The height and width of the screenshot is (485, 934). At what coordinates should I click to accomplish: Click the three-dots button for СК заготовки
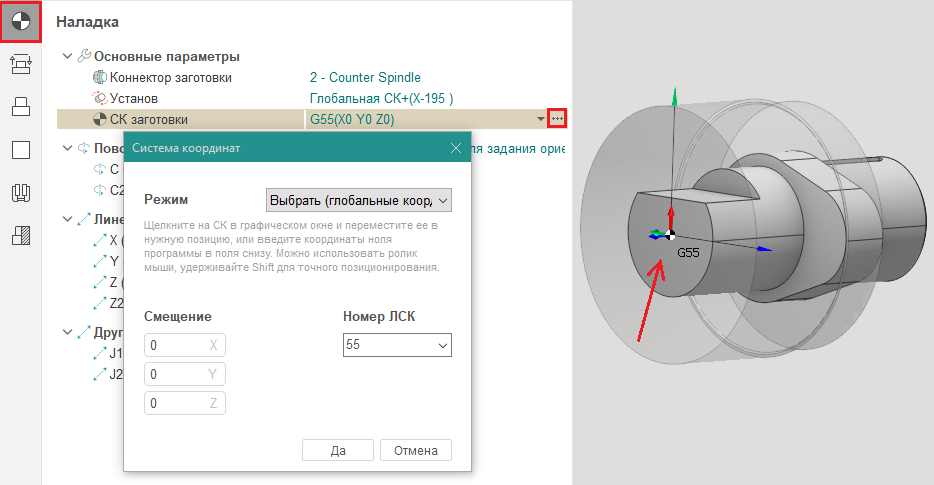[x=558, y=119]
